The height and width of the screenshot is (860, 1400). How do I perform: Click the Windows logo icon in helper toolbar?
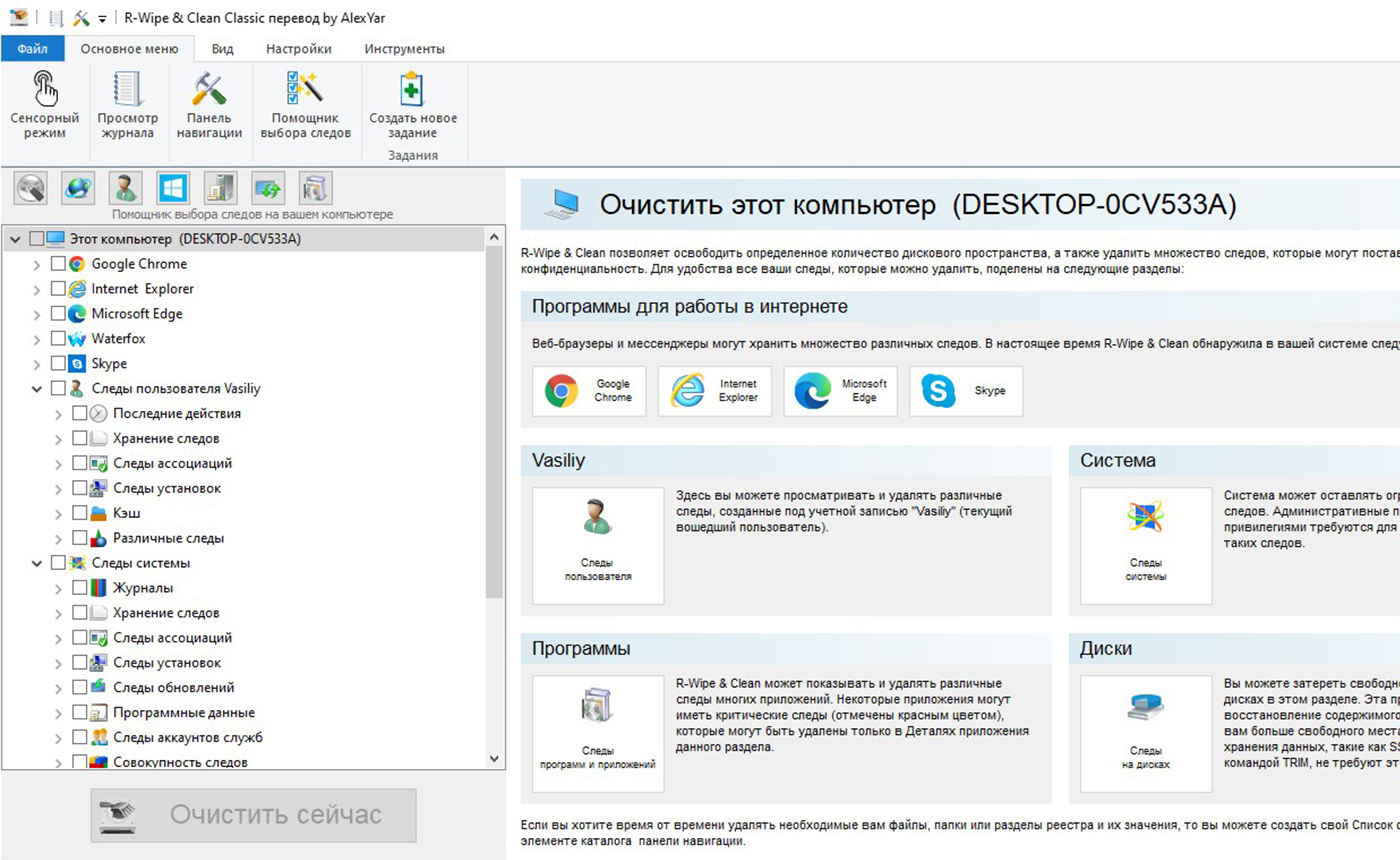click(172, 188)
